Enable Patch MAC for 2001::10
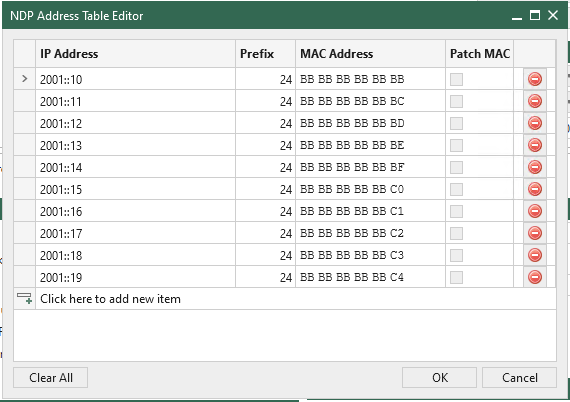 coord(456,79)
